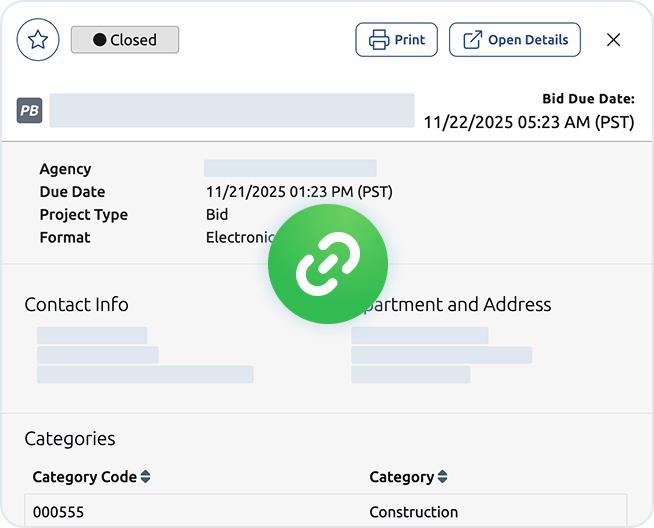Click the Categories section heading
Screen dimensions: 654x528
(x=70, y=438)
